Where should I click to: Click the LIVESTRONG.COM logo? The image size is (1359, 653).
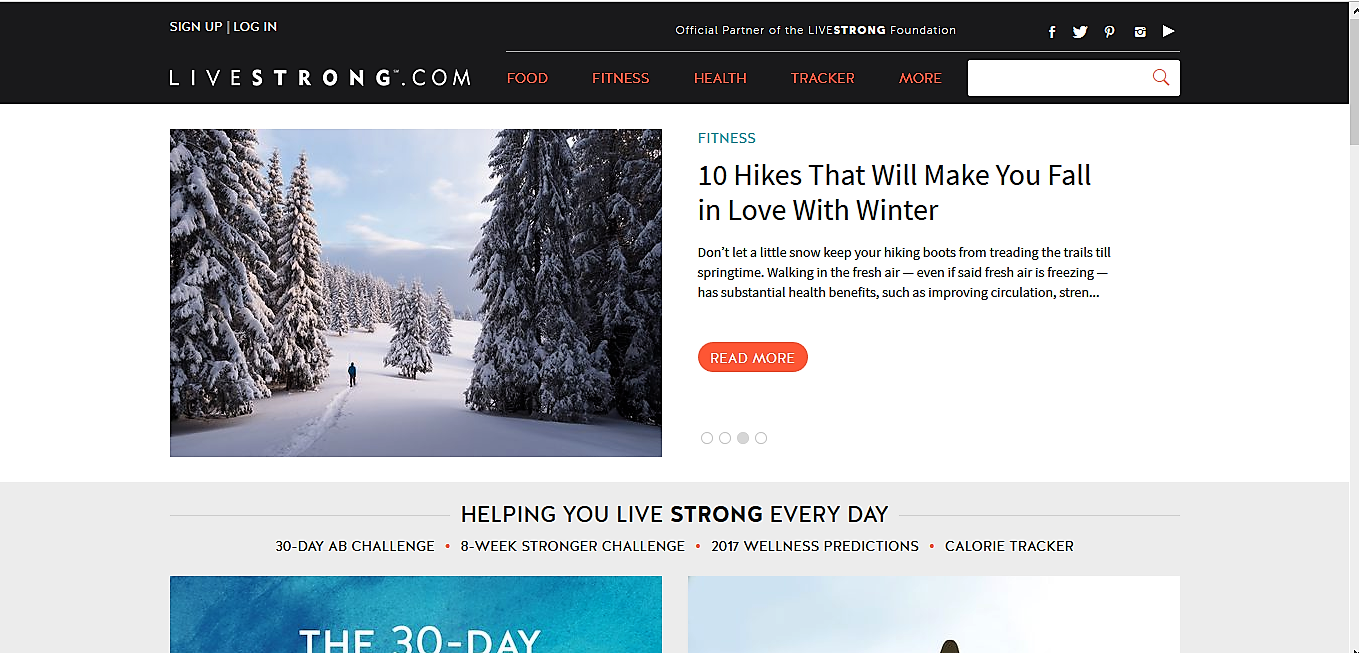coord(320,78)
